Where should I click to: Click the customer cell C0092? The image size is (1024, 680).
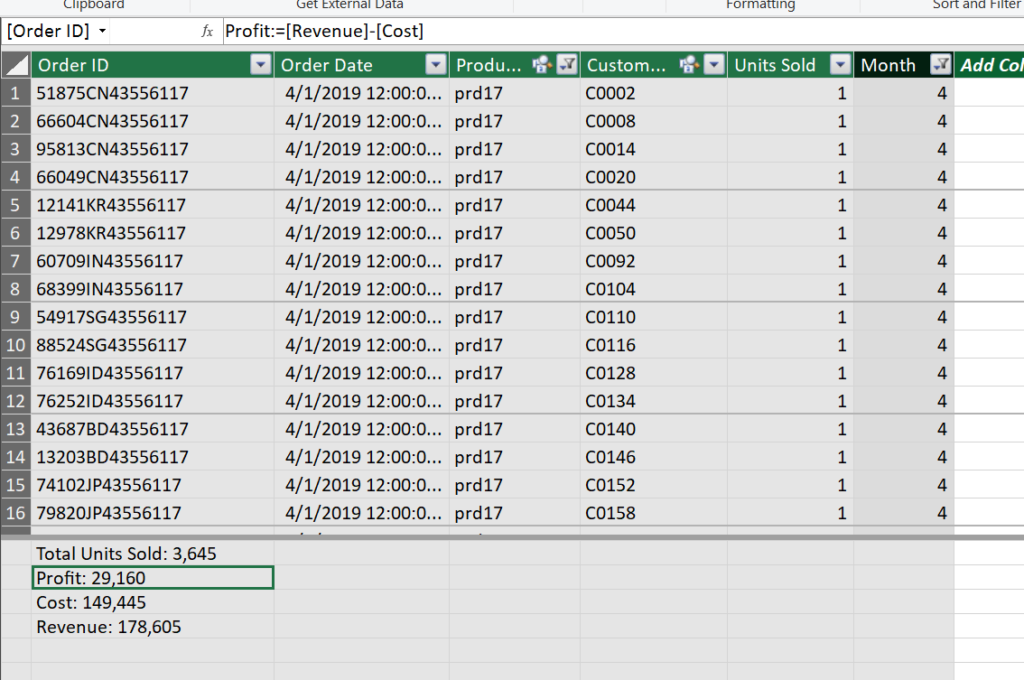[610, 261]
